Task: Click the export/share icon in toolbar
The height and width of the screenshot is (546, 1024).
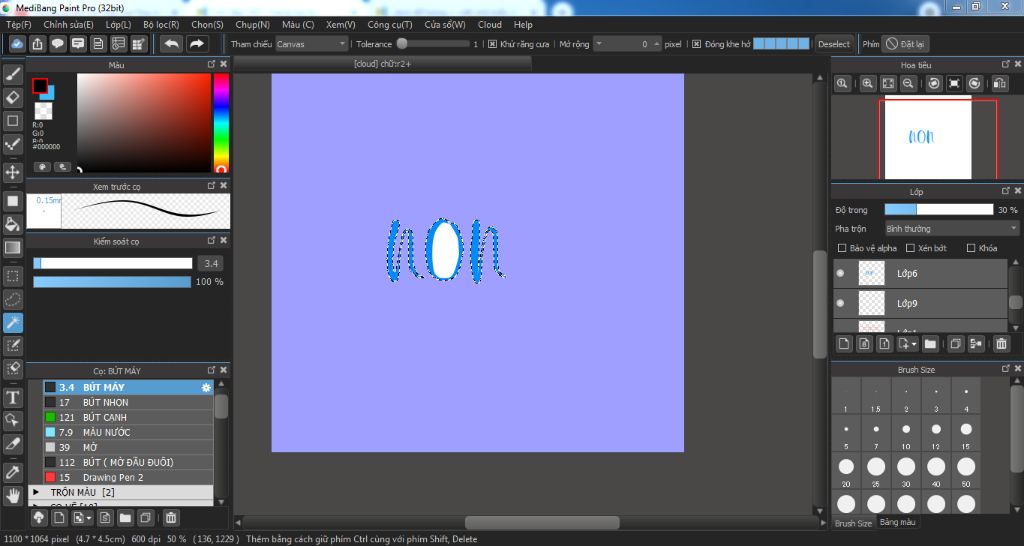Action: pyautogui.click(x=37, y=44)
